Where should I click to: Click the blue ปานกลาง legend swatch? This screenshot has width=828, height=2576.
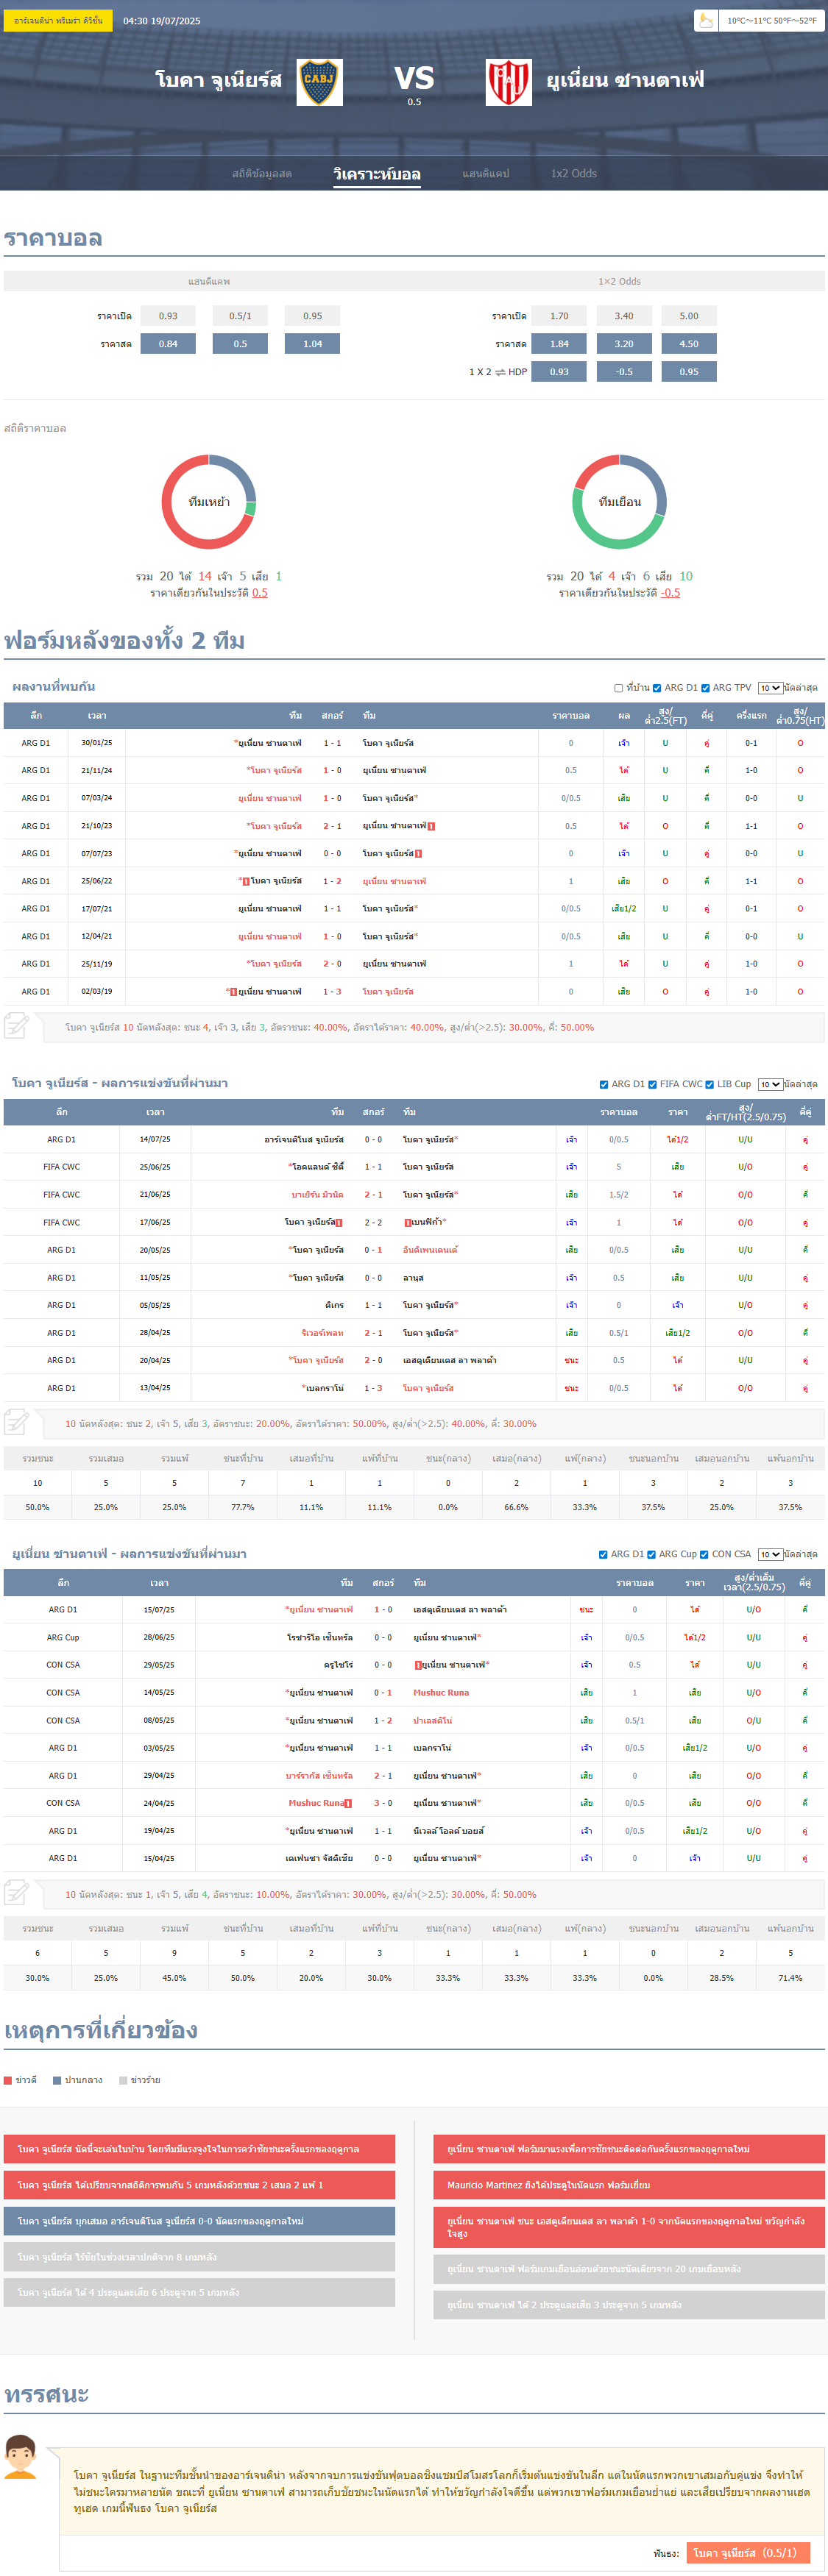[x=57, y=2080]
